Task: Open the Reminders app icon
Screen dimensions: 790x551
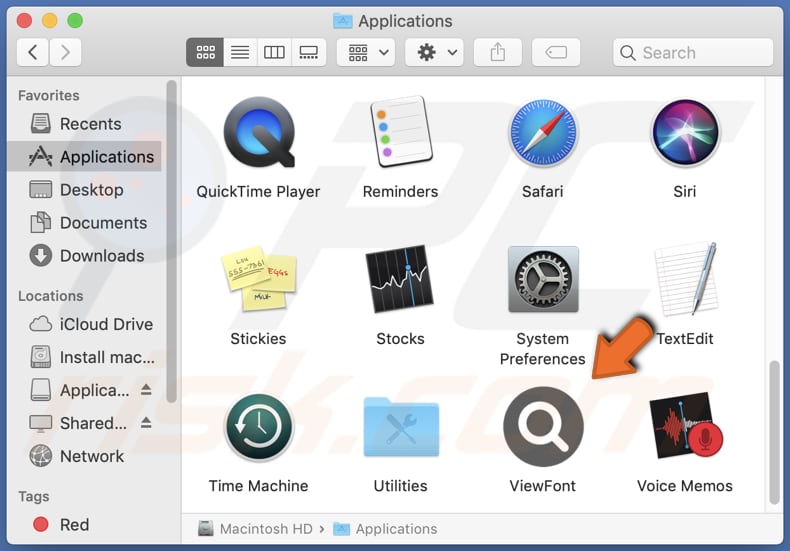Action: pos(401,132)
